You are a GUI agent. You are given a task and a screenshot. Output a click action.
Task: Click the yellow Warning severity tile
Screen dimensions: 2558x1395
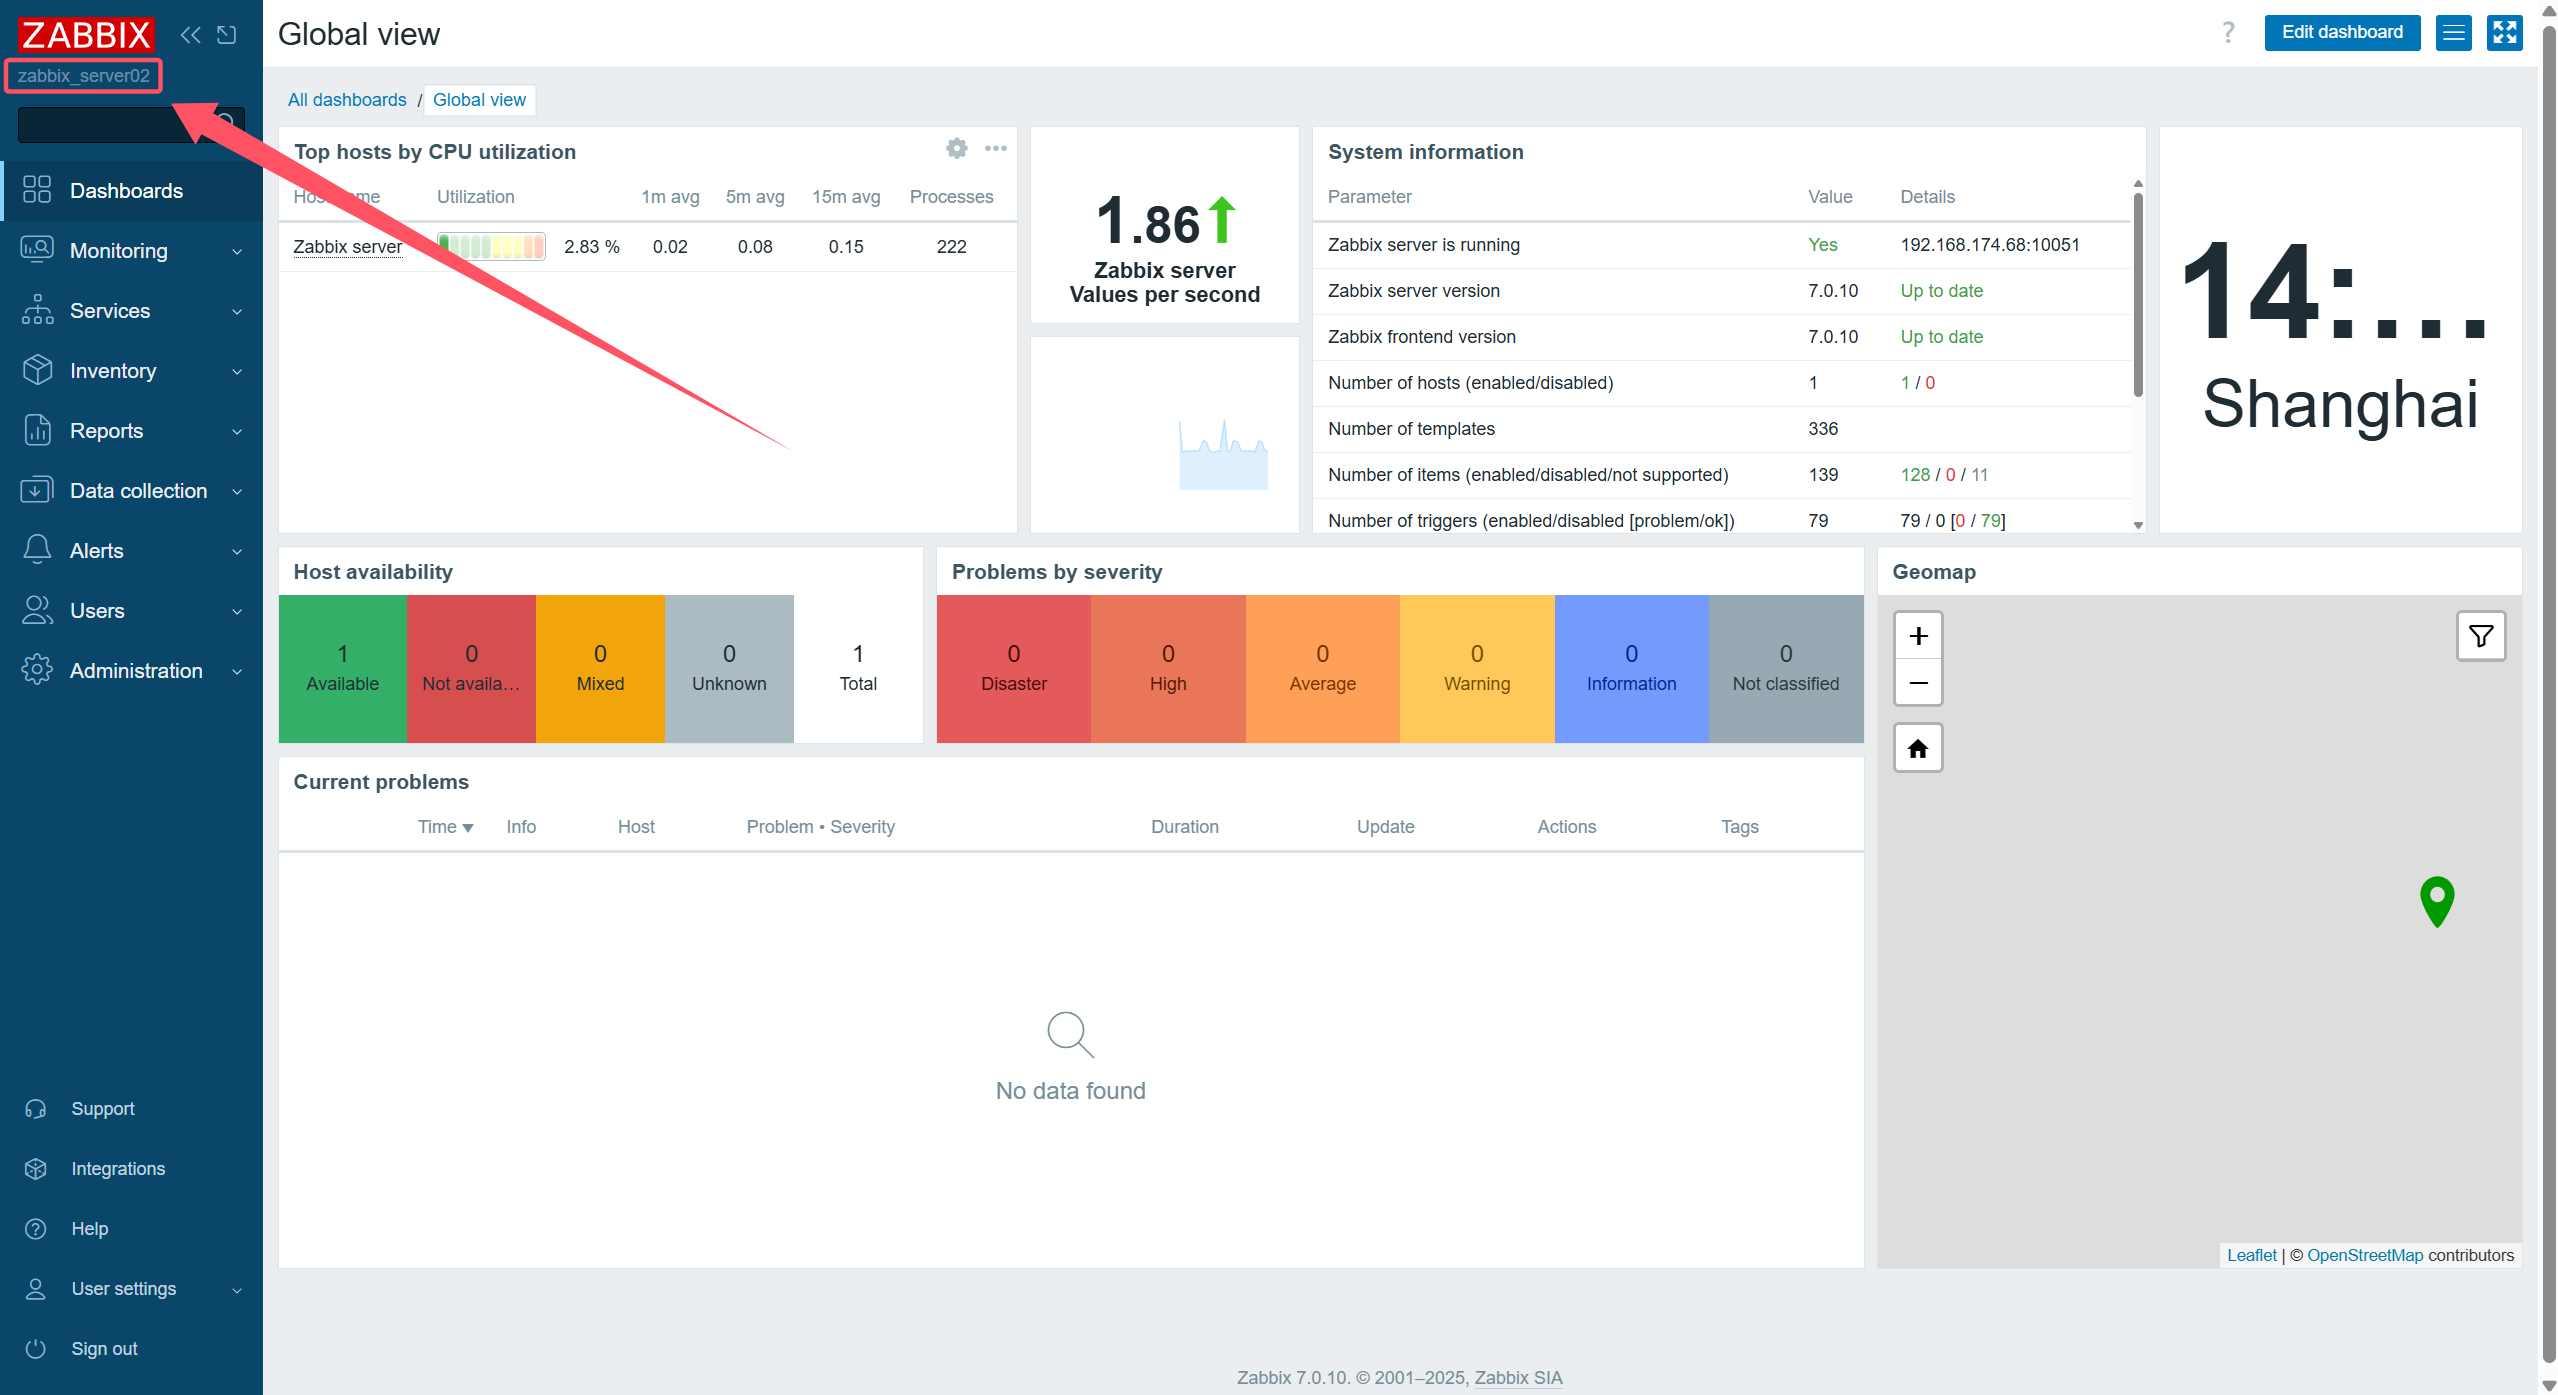tap(1477, 668)
